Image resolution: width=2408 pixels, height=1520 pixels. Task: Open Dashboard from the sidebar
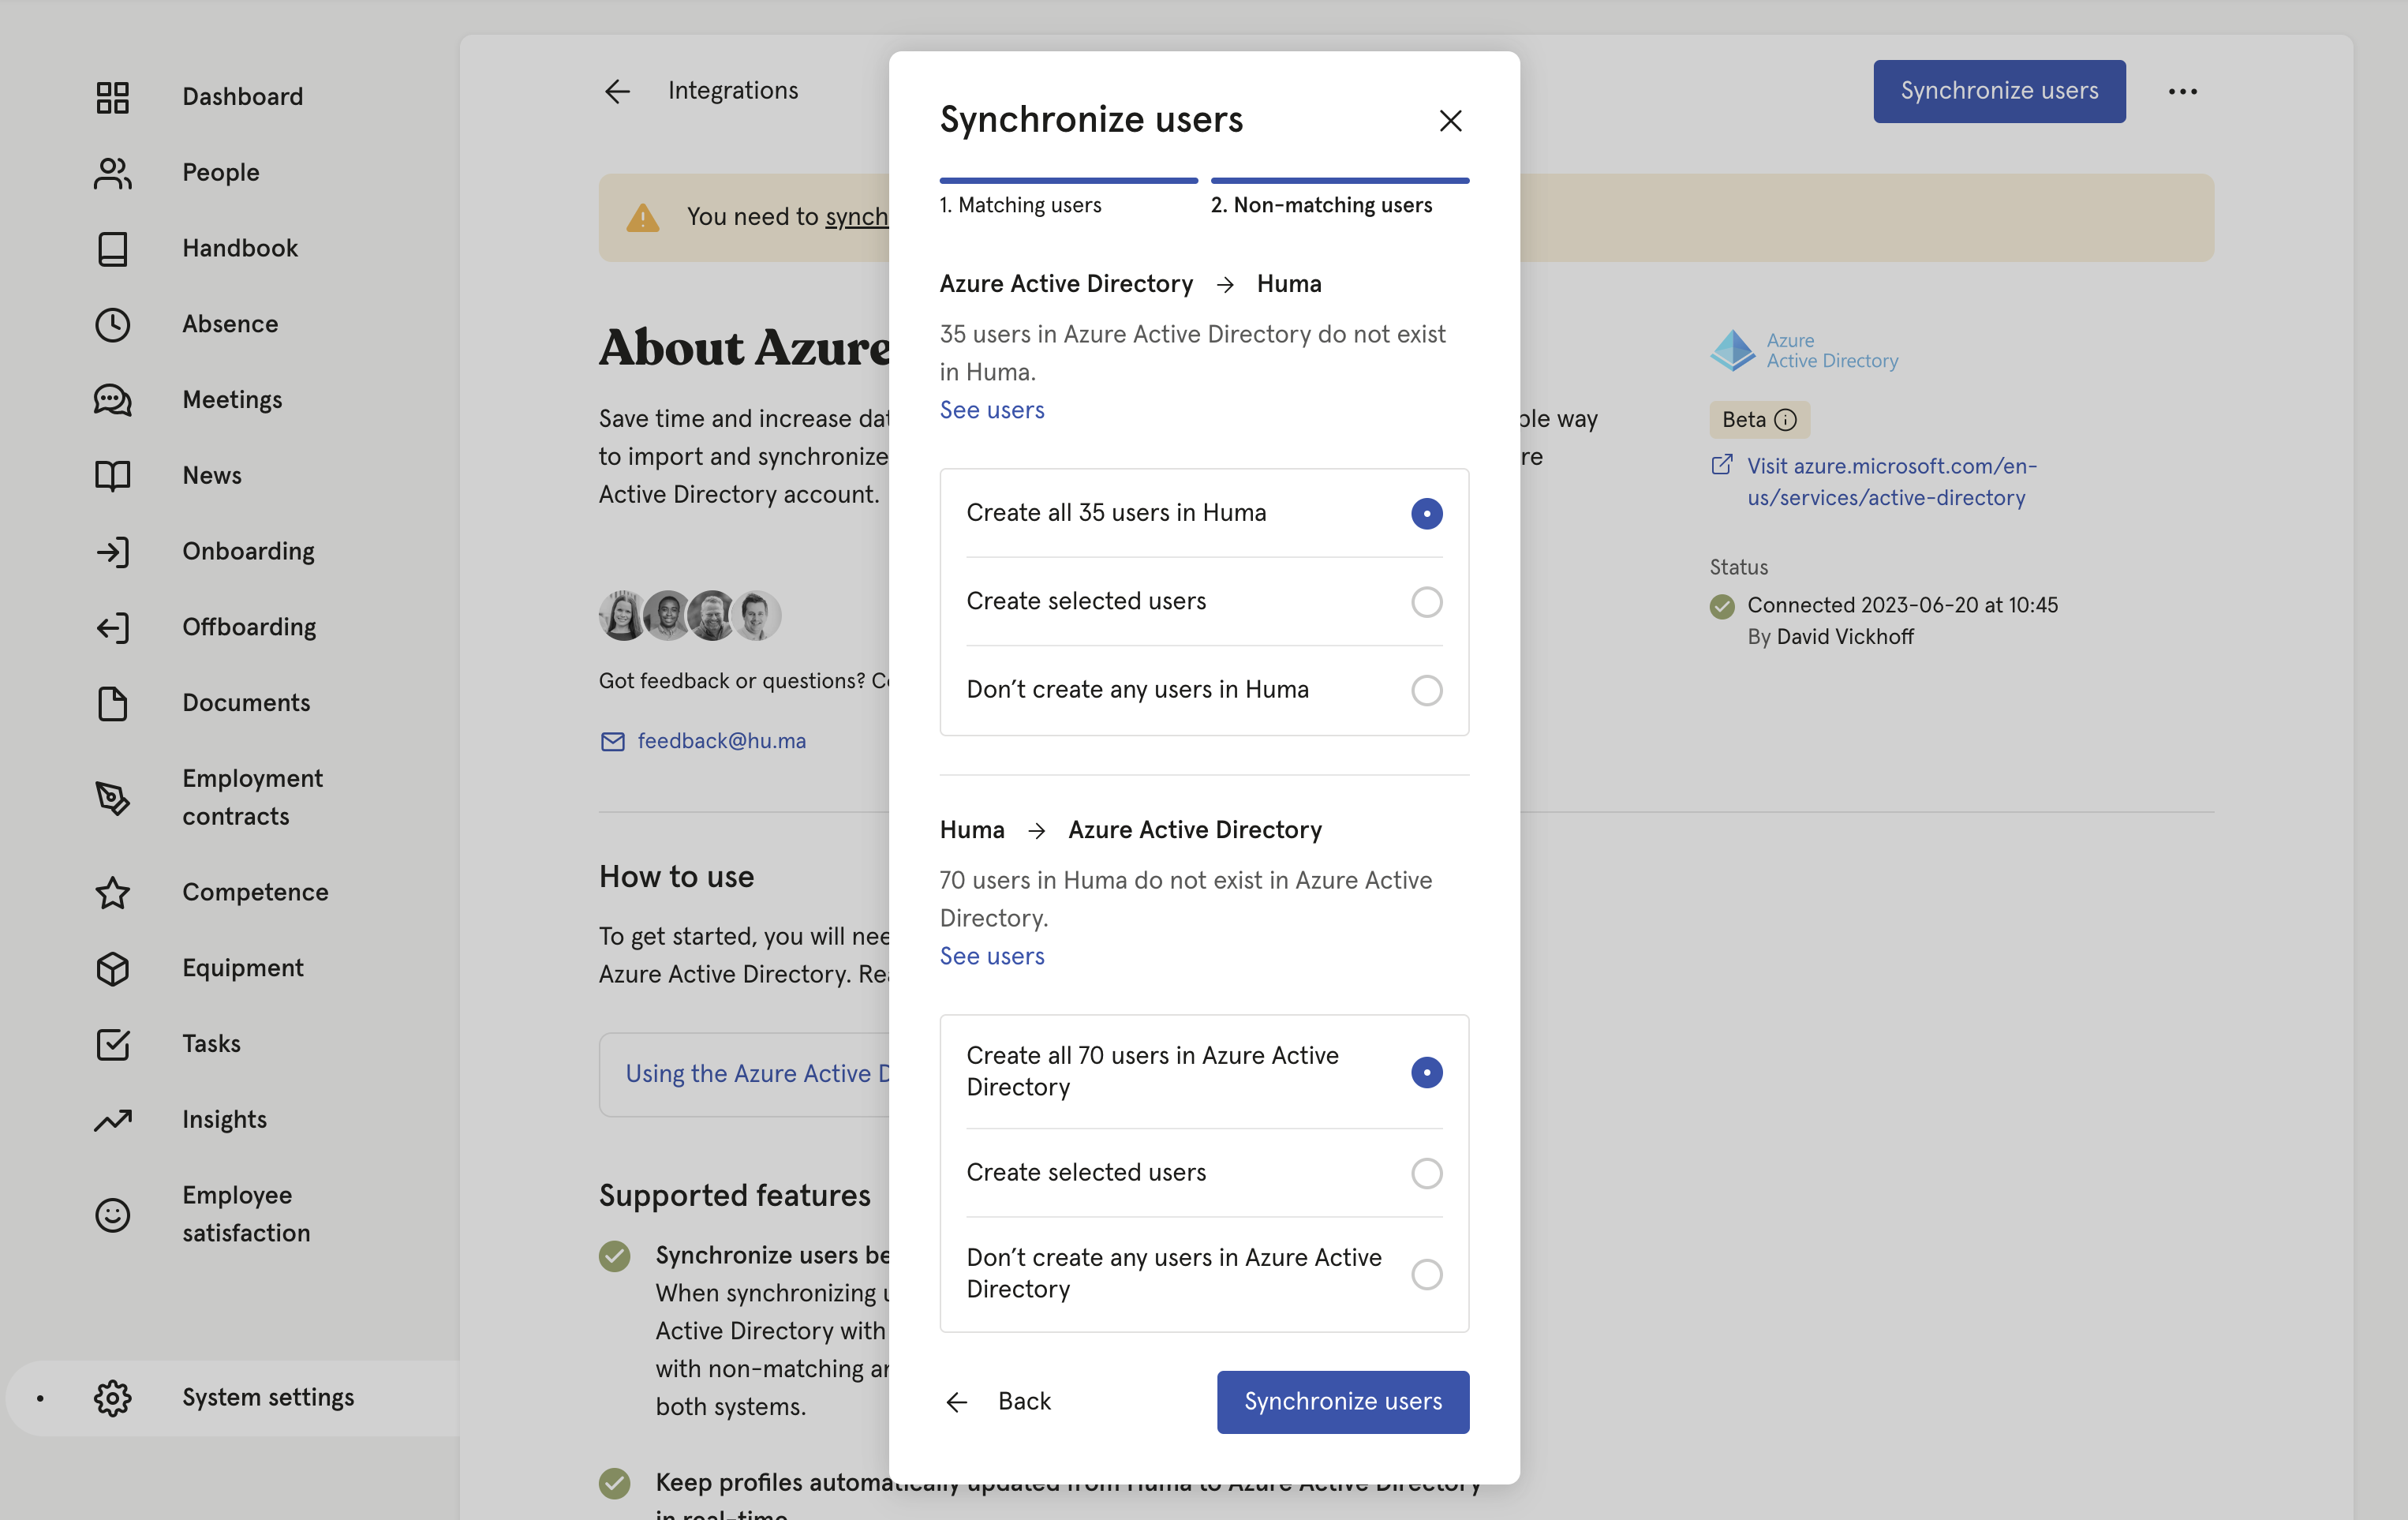click(242, 97)
